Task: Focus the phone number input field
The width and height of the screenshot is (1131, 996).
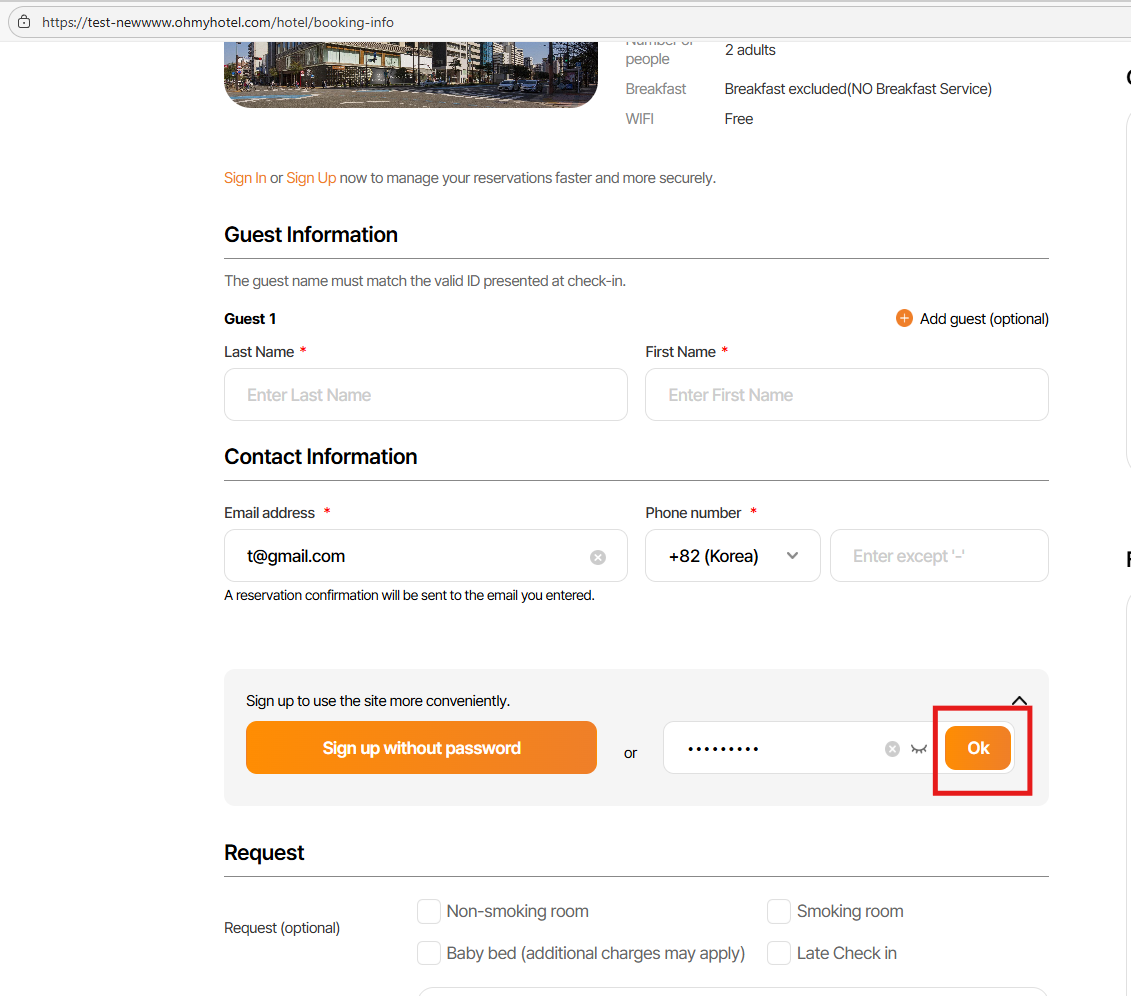Action: pos(938,556)
